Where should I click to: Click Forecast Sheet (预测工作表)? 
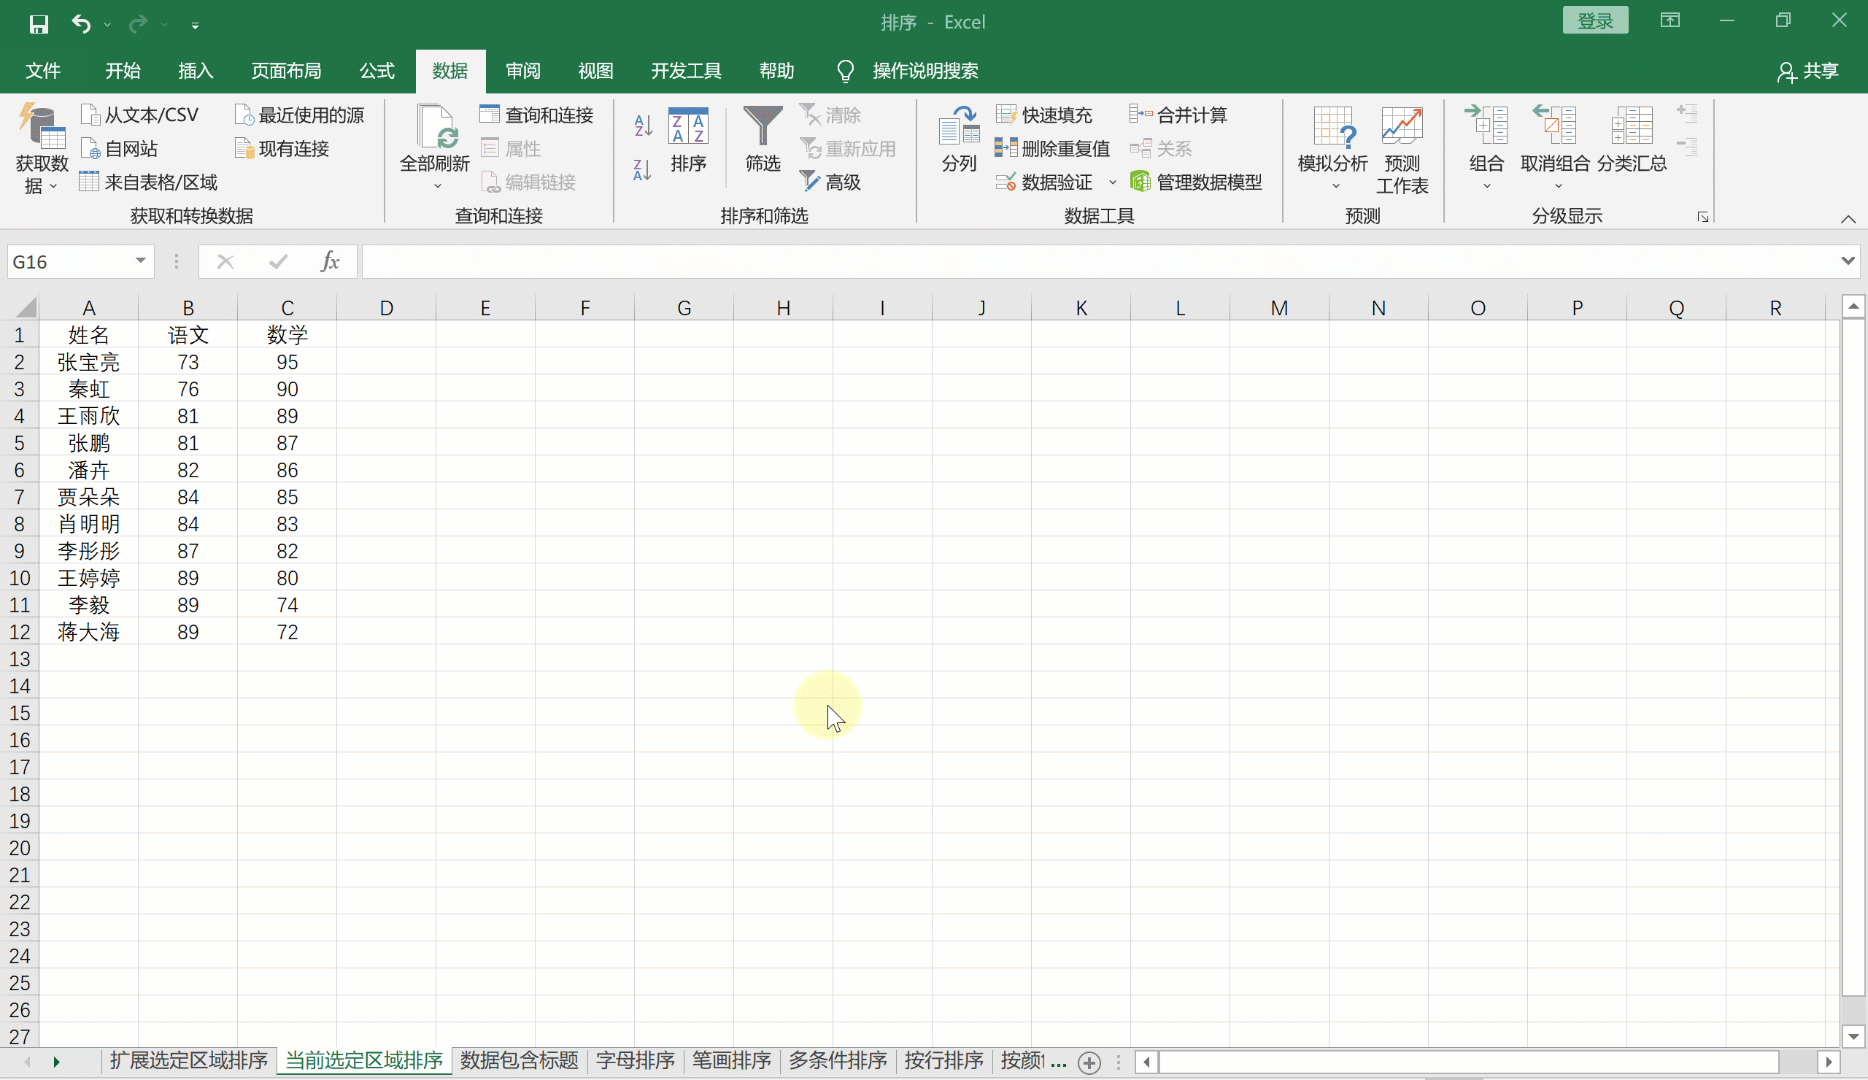click(1402, 150)
